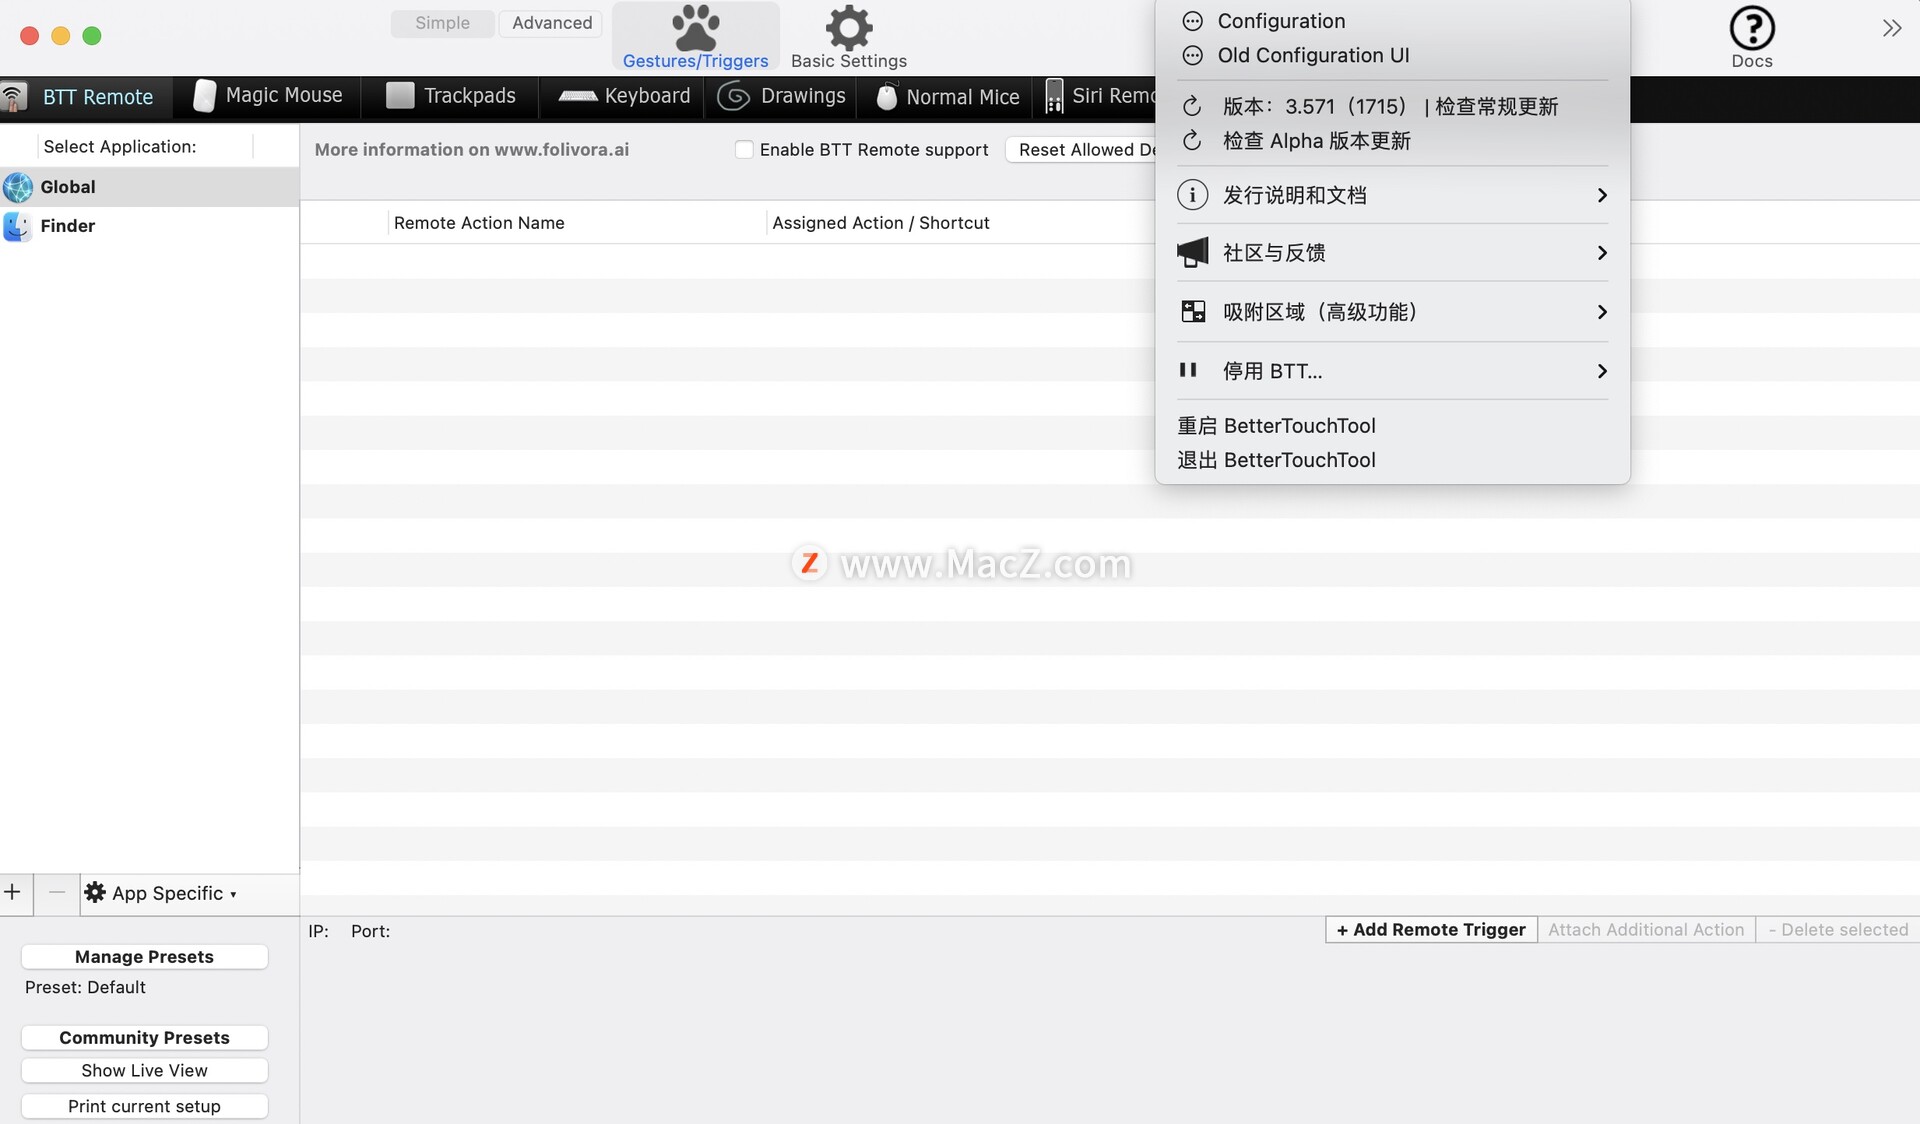1920x1124 pixels.
Task: Switch to Magic Mouse tab
Action: point(268,96)
